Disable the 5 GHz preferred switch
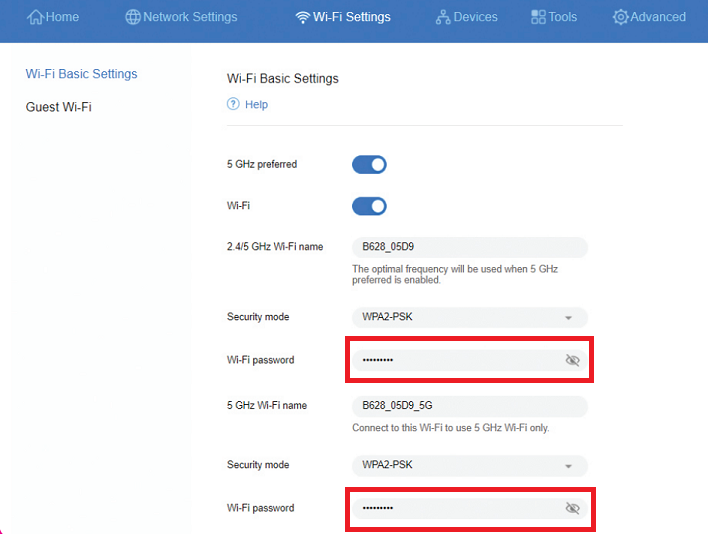 click(x=369, y=164)
